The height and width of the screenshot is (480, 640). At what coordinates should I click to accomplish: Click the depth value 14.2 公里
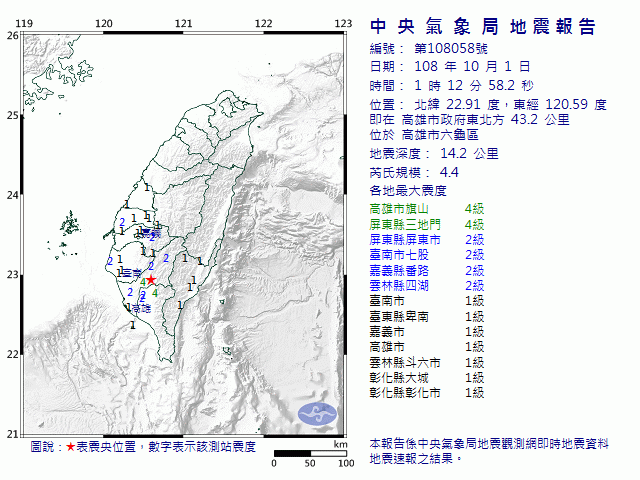(469, 153)
